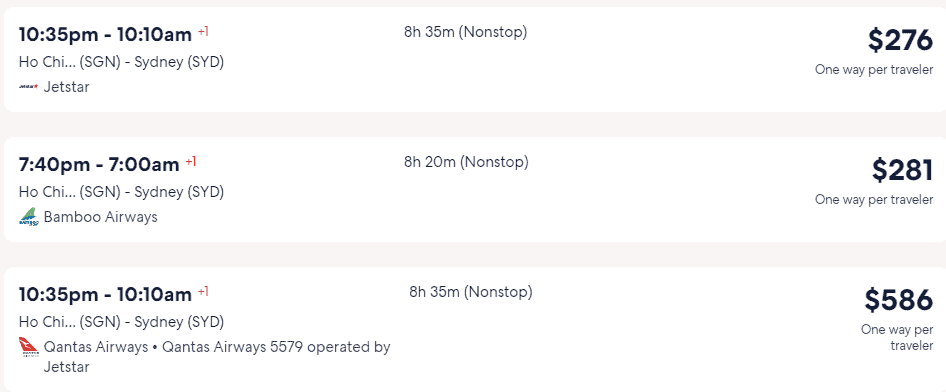Click the +1 day indicator on Bamboo flight
The width and height of the screenshot is (946, 392).
191,162
